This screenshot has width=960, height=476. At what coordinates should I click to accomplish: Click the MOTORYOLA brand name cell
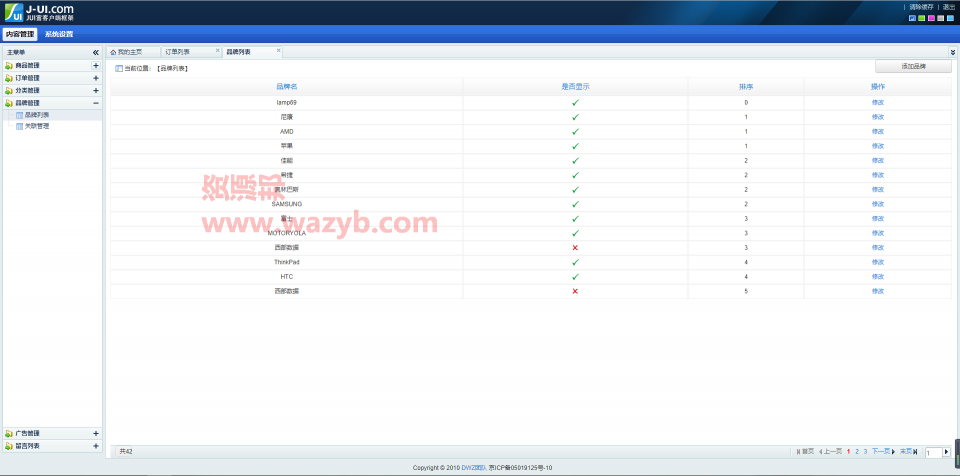[287, 233]
